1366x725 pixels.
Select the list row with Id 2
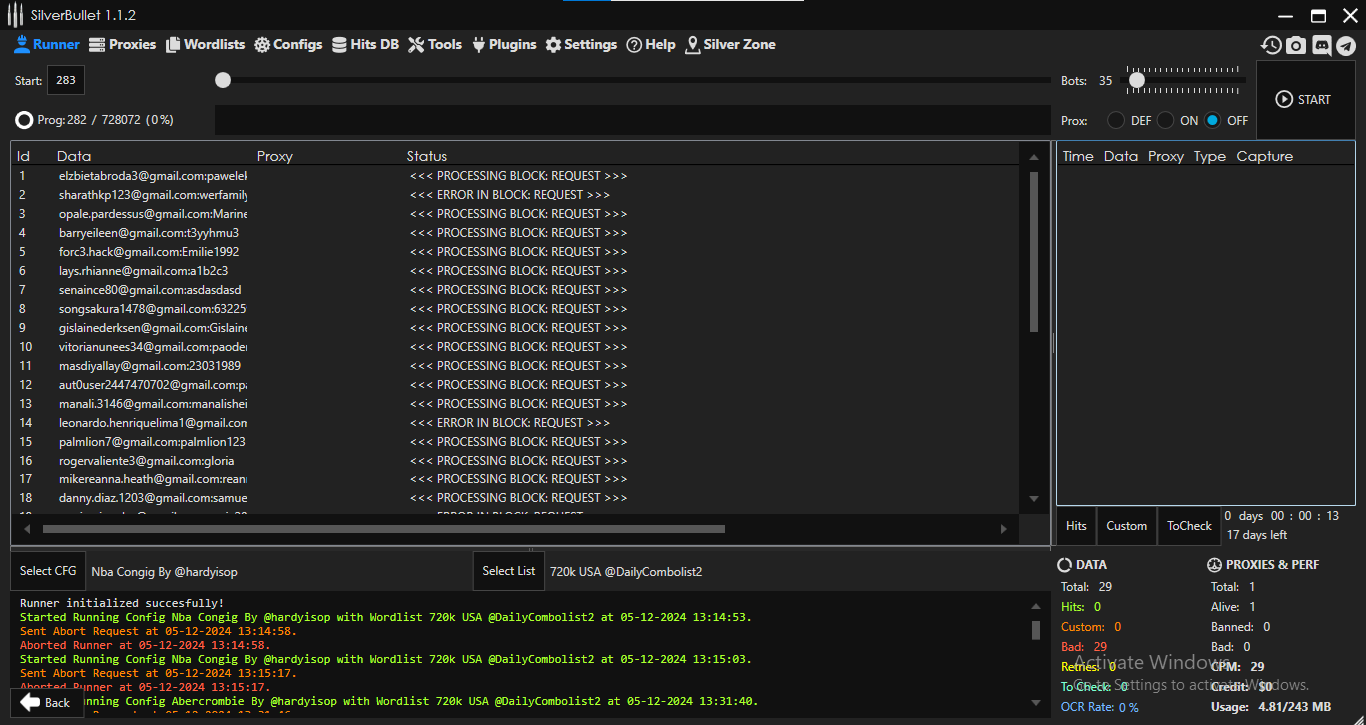(x=515, y=195)
